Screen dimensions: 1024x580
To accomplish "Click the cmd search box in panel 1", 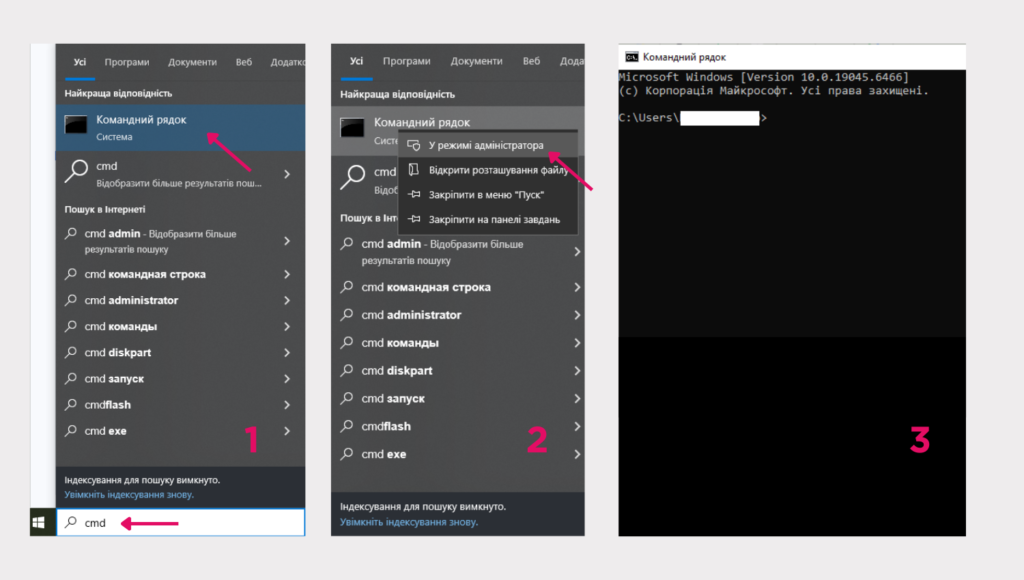I will (x=181, y=523).
